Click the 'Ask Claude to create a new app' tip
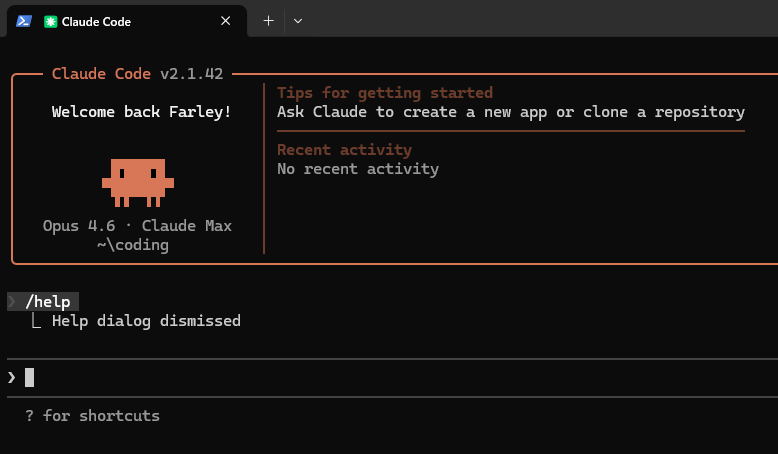This screenshot has height=454, width=778. pos(511,112)
